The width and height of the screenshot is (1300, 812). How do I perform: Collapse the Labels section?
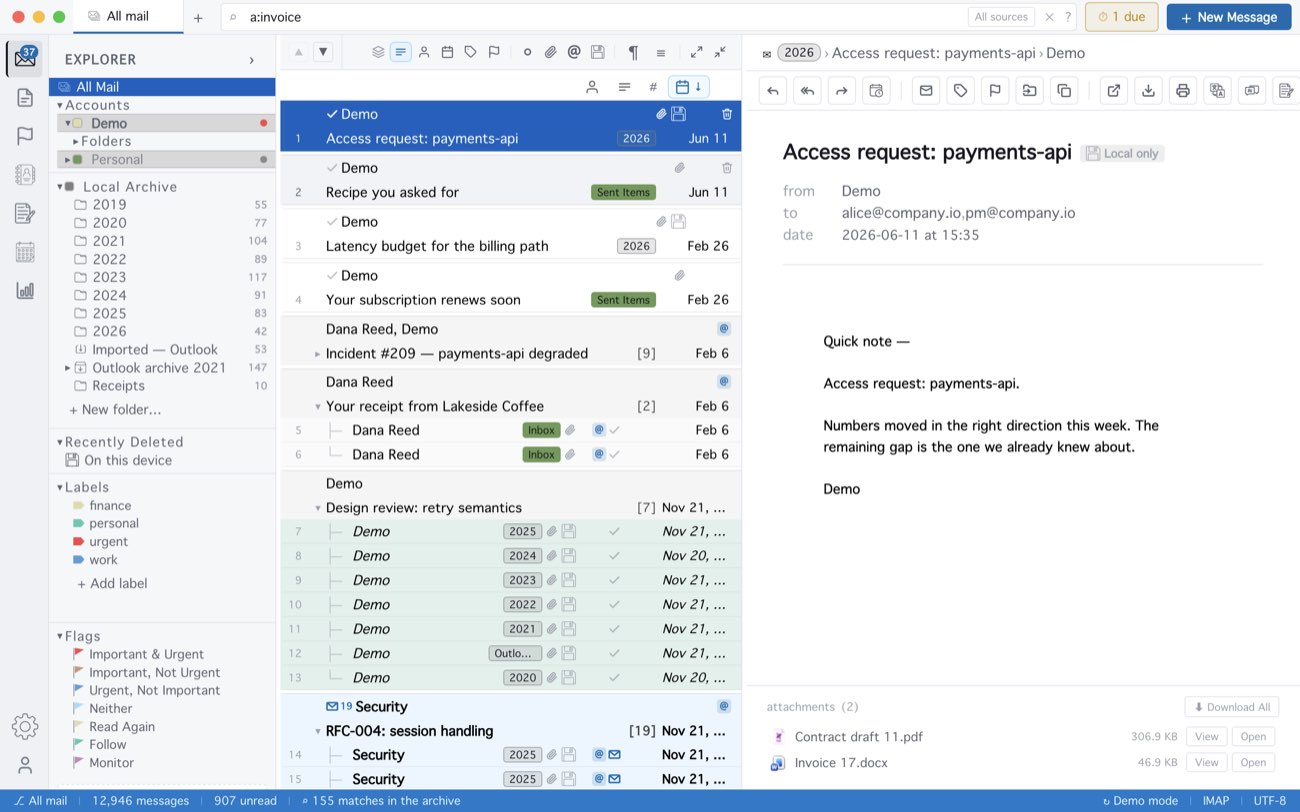pos(60,488)
